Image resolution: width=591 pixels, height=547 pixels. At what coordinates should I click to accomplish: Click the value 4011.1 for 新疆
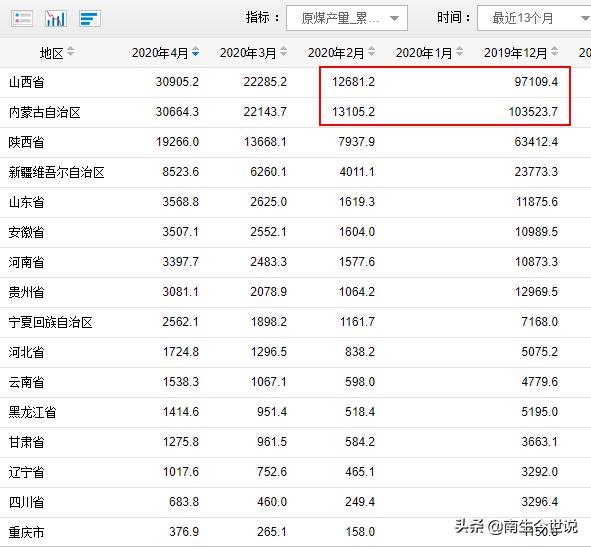point(357,172)
